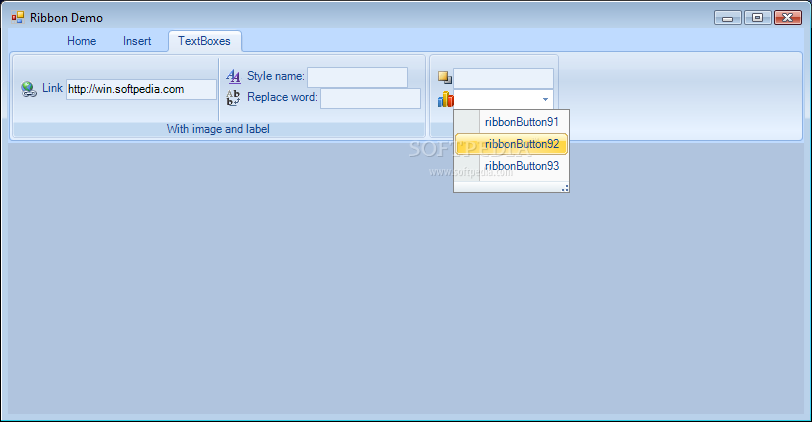Click the globe link icon beside Link

pos(28,89)
